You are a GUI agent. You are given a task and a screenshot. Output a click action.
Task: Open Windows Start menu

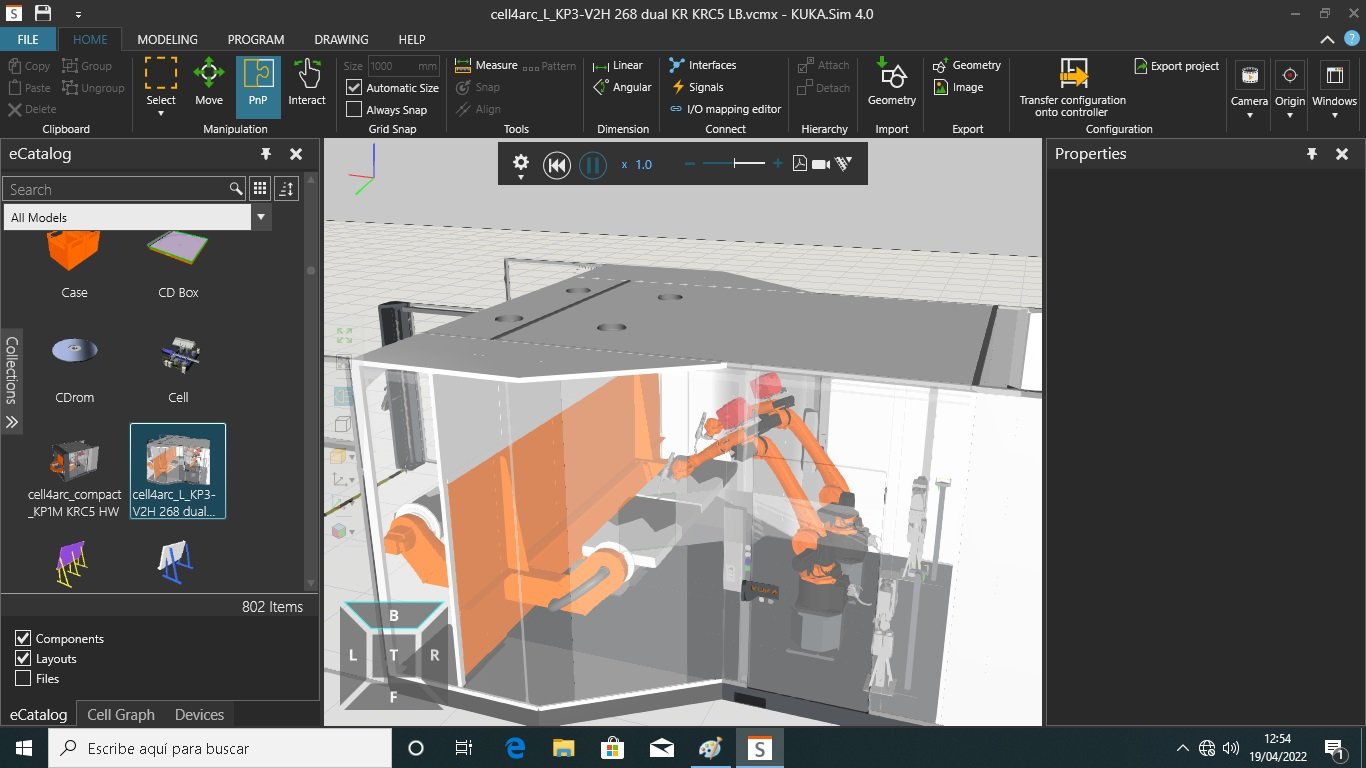(24, 748)
